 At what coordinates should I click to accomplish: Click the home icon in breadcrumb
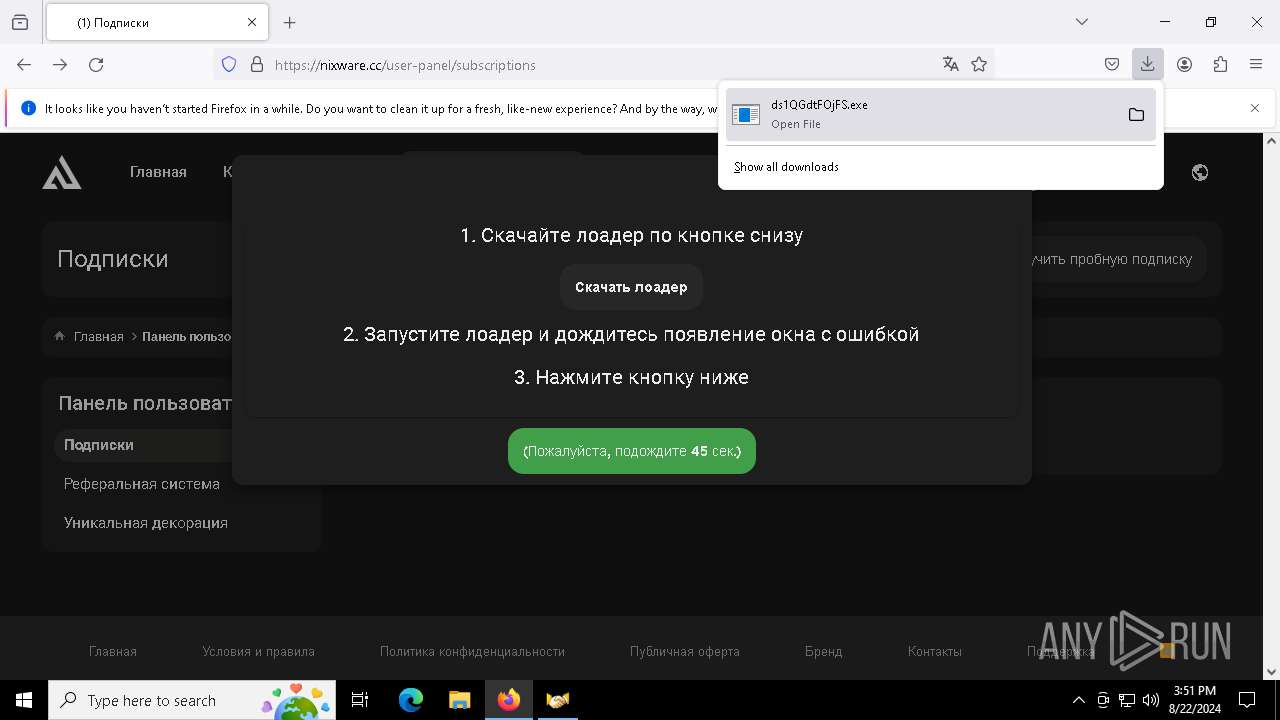(x=59, y=337)
